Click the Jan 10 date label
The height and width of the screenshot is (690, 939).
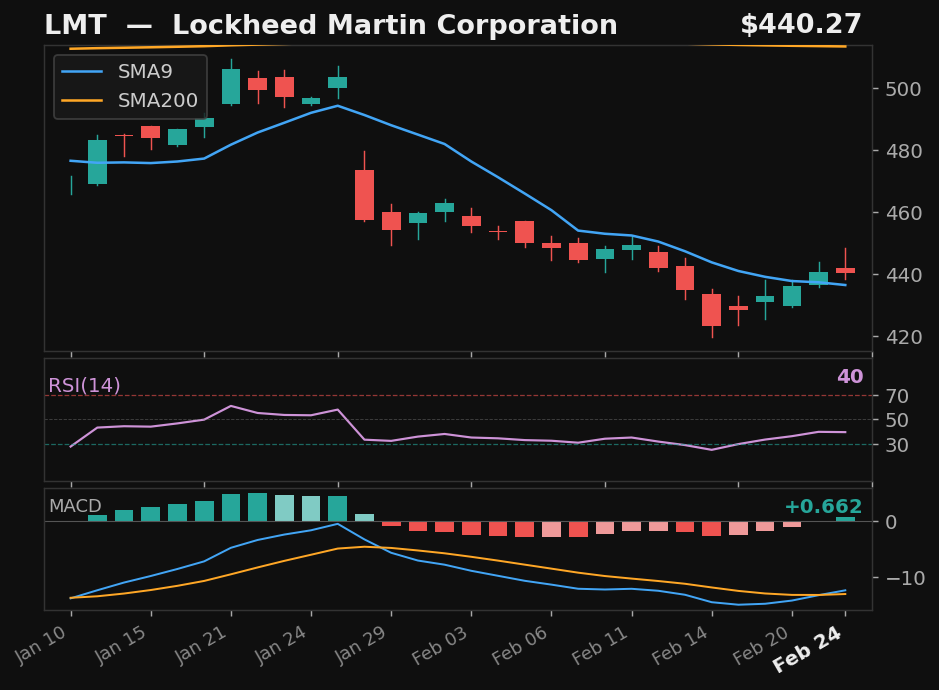coord(41,645)
